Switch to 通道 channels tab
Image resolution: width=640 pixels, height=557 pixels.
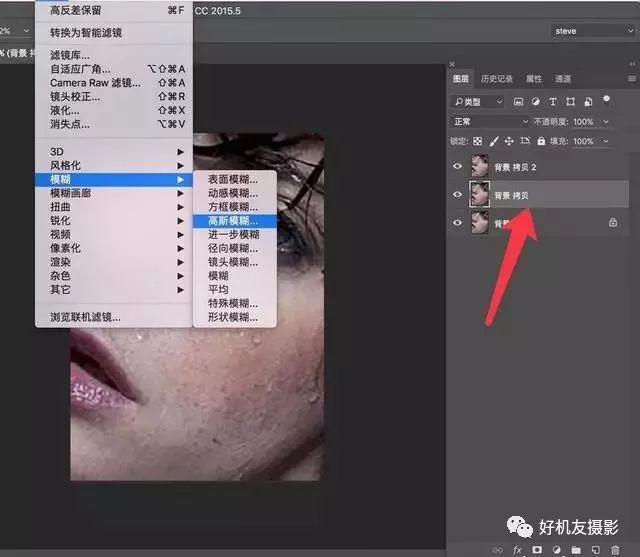tap(562, 78)
